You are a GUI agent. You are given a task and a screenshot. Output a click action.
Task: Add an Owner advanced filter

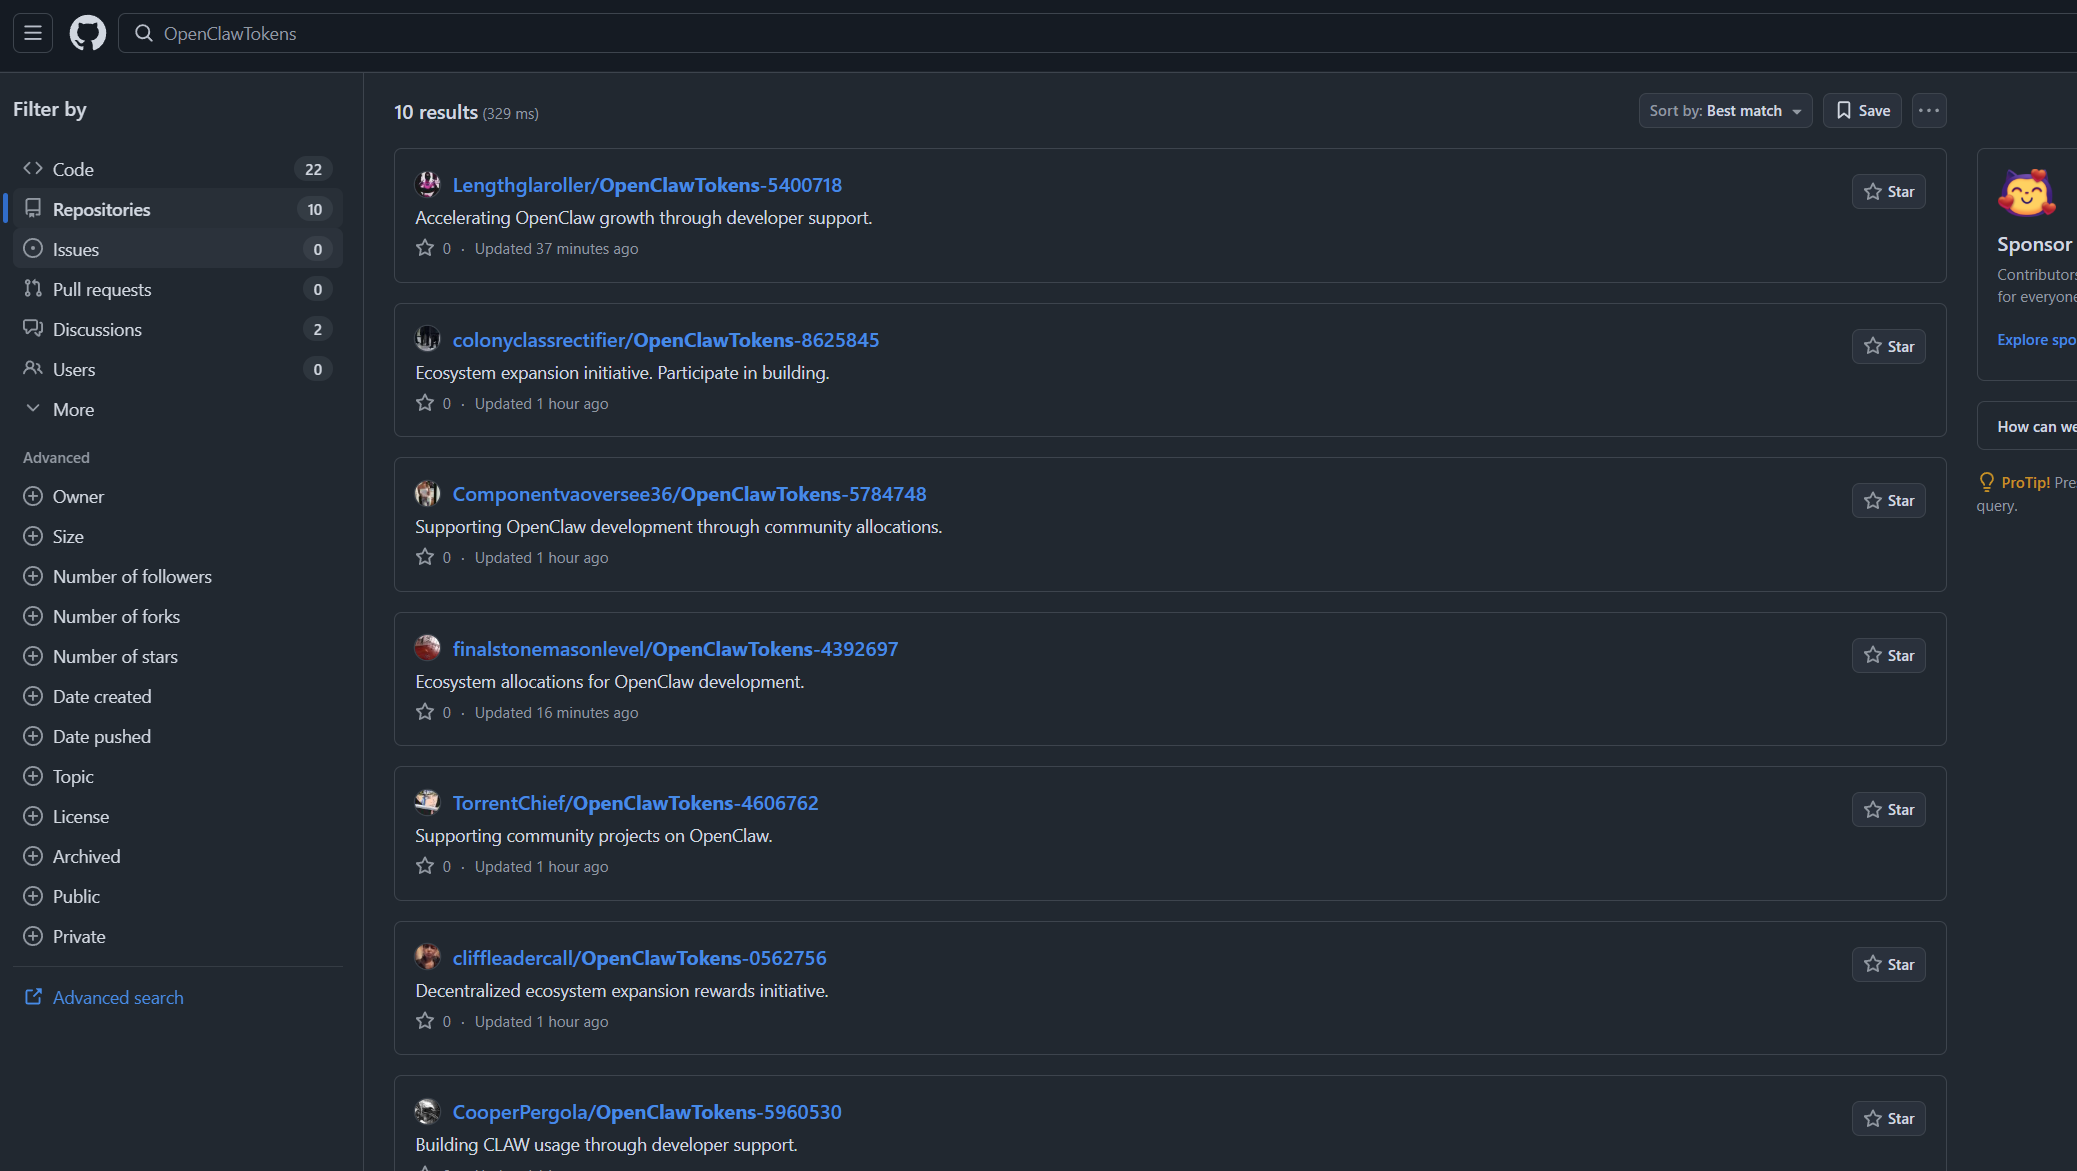[178, 496]
